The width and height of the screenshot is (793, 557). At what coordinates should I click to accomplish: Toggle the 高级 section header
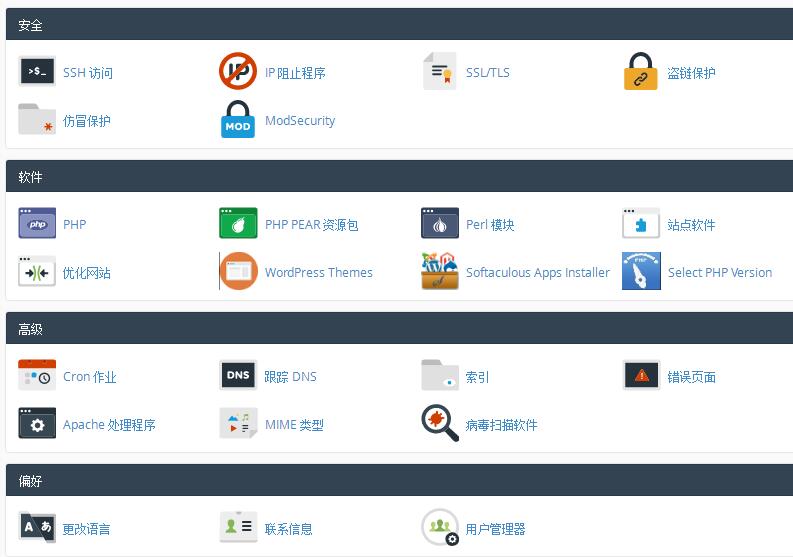[400, 329]
